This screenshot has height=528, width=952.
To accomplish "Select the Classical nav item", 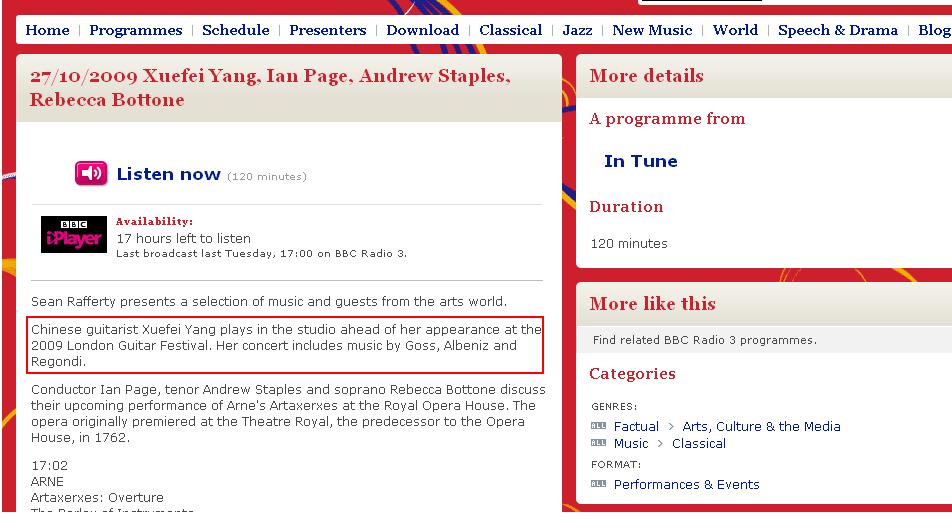I will pos(511,30).
